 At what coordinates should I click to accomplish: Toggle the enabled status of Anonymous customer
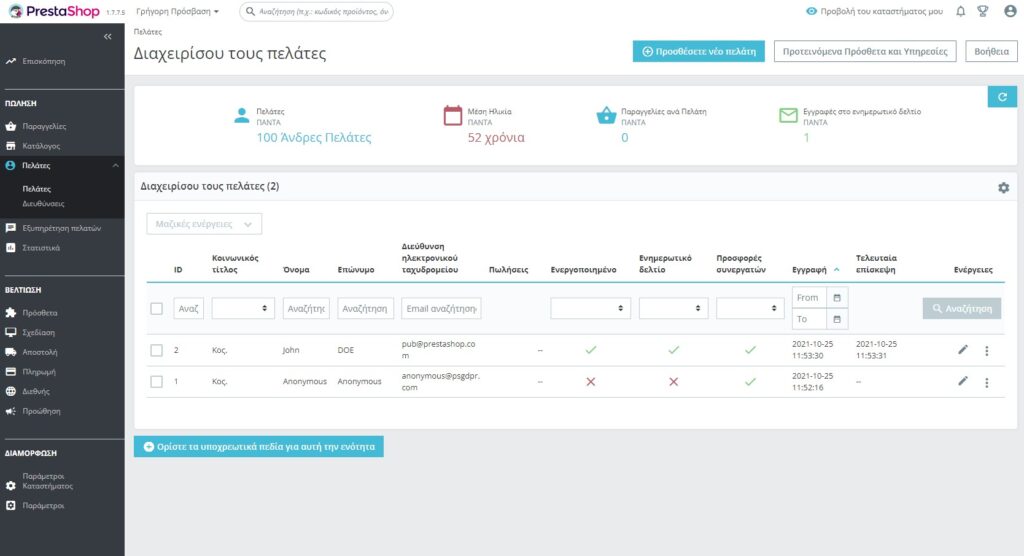590,382
